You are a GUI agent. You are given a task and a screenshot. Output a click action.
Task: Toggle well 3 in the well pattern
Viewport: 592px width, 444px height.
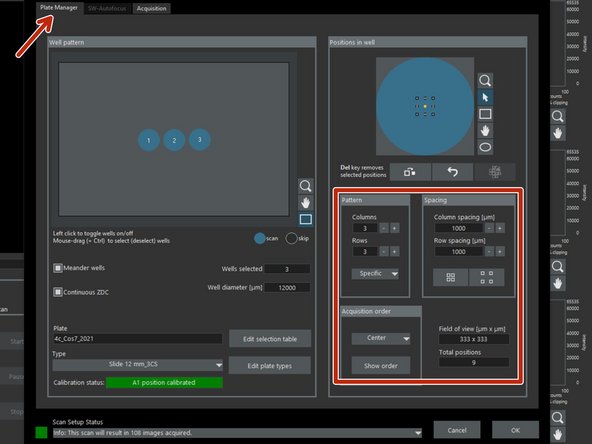click(x=200, y=139)
